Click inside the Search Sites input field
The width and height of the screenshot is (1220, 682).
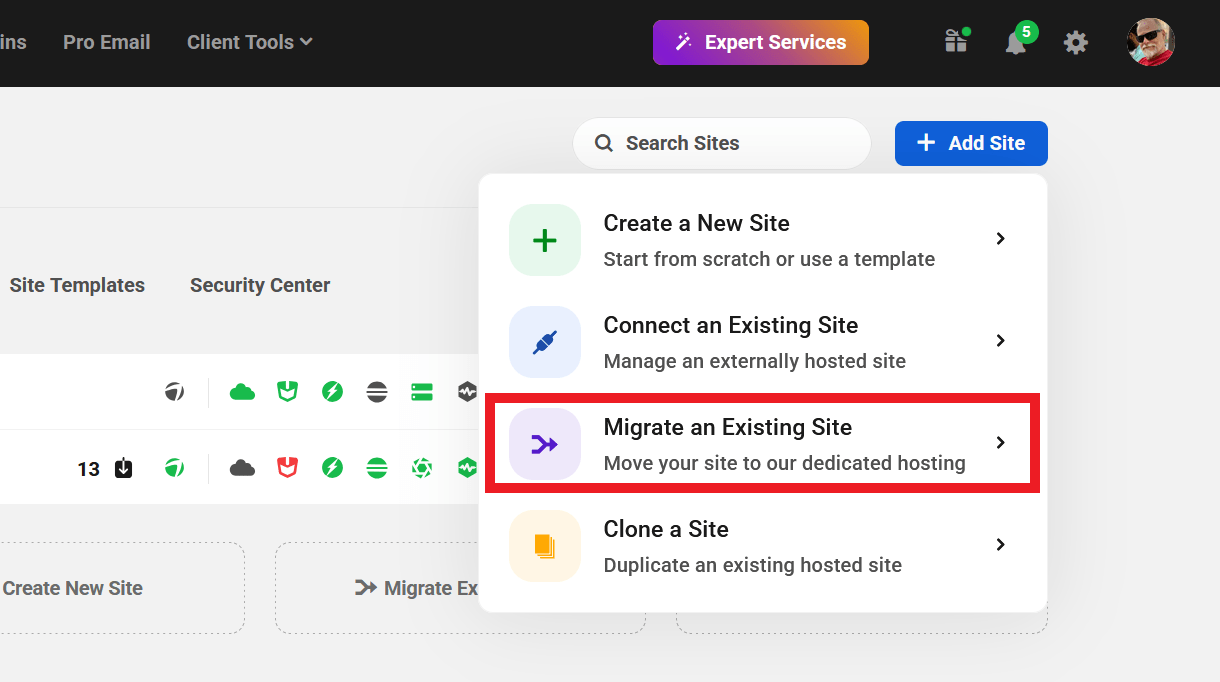(720, 143)
